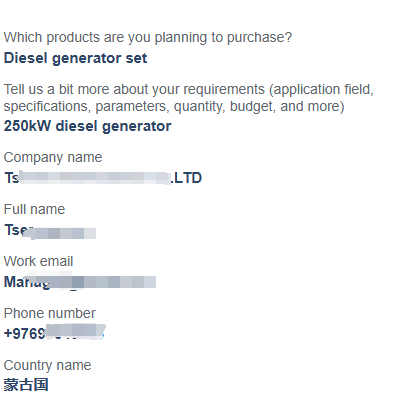
Task: Click the blurred full name value
Action: [50, 231]
